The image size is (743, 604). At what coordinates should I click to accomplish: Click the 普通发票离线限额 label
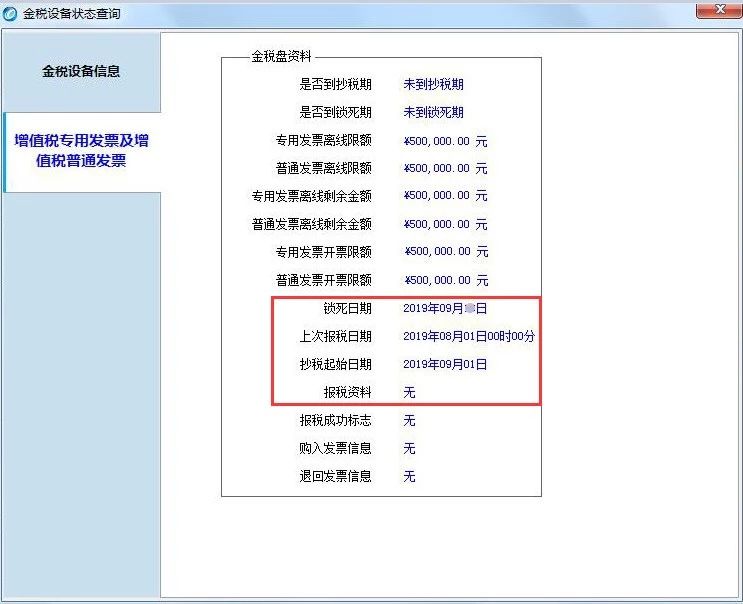[323, 169]
